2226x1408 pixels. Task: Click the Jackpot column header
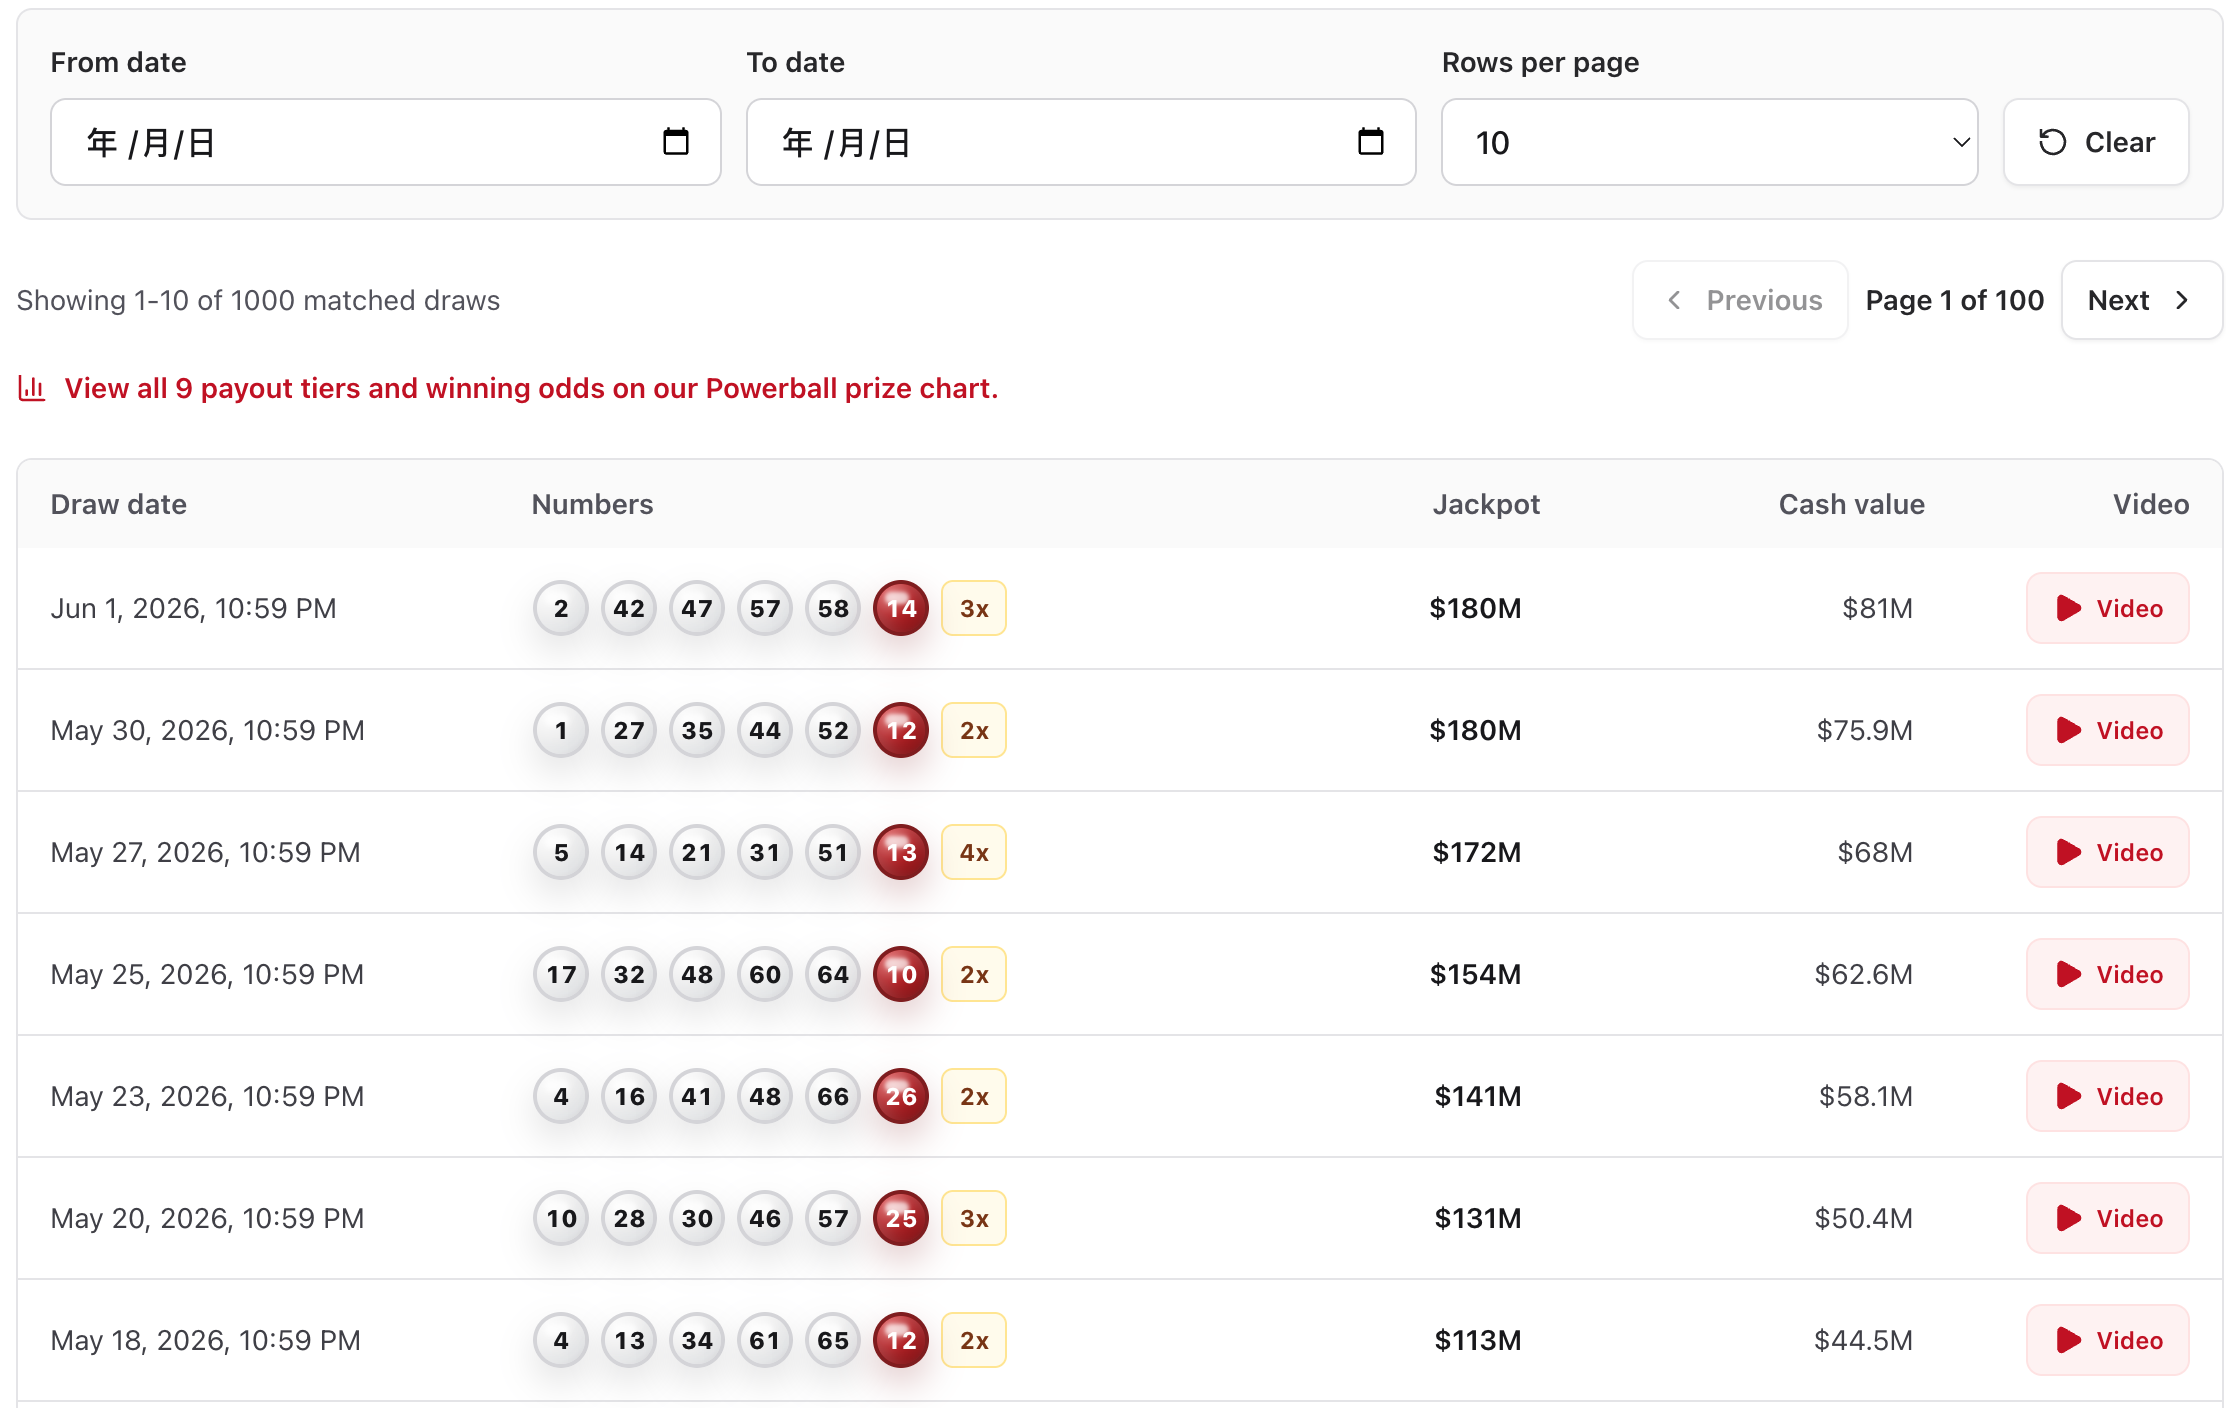1486,504
